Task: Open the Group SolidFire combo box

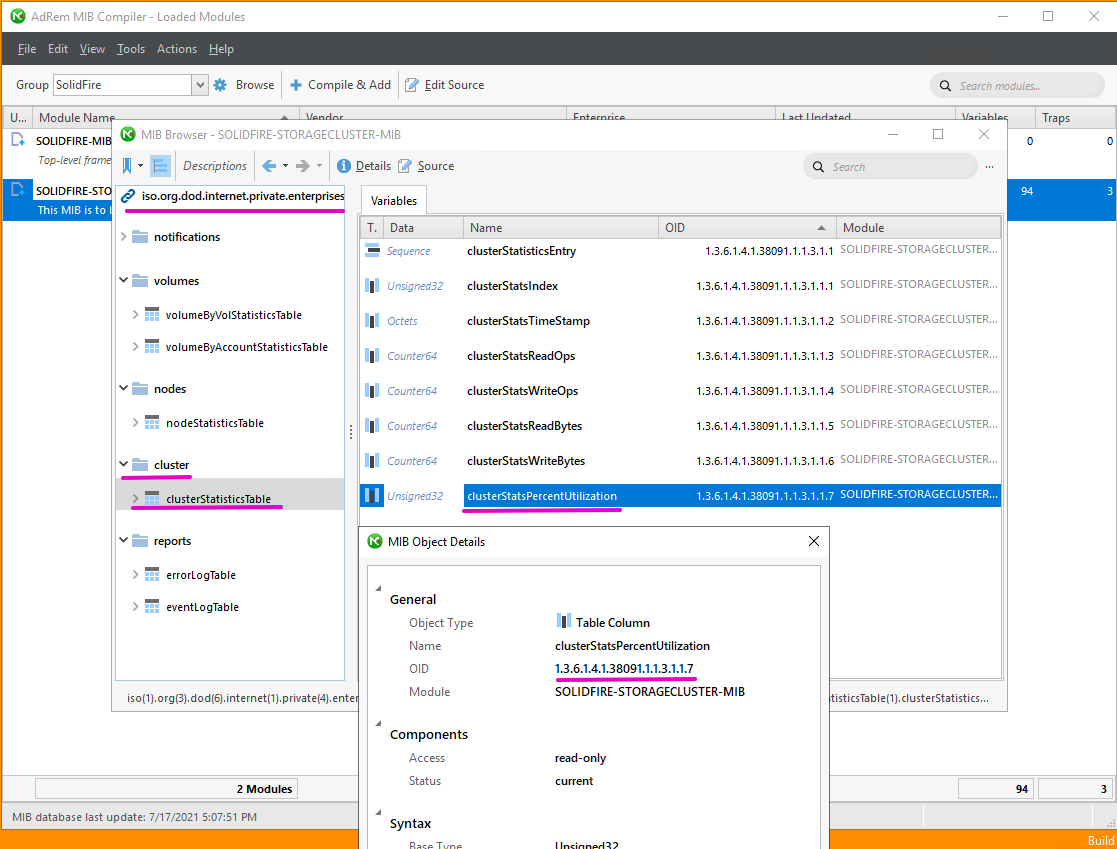Action: [130, 85]
